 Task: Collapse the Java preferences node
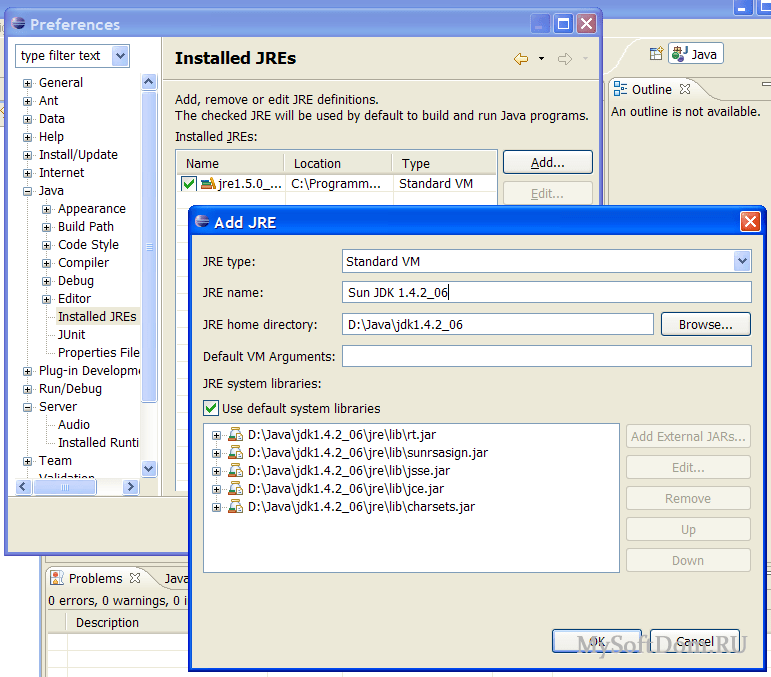[x=28, y=191]
